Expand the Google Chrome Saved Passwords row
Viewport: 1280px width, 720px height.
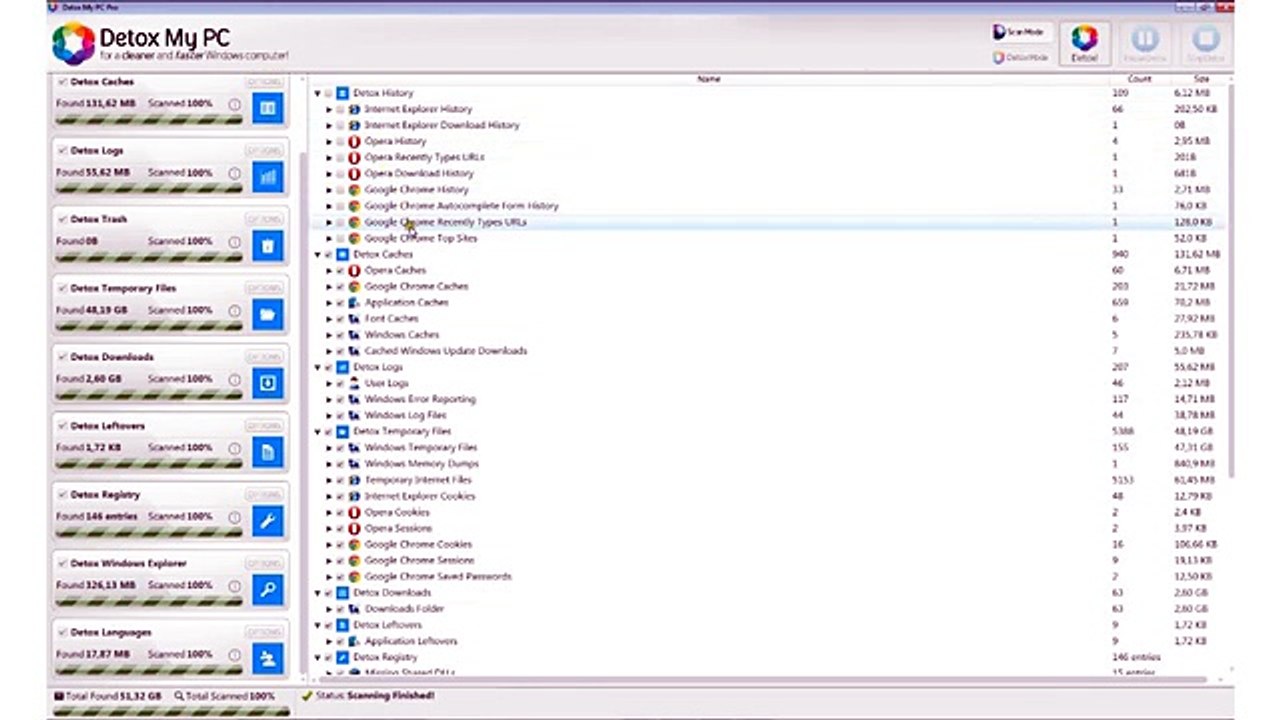(x=329, y=577)
